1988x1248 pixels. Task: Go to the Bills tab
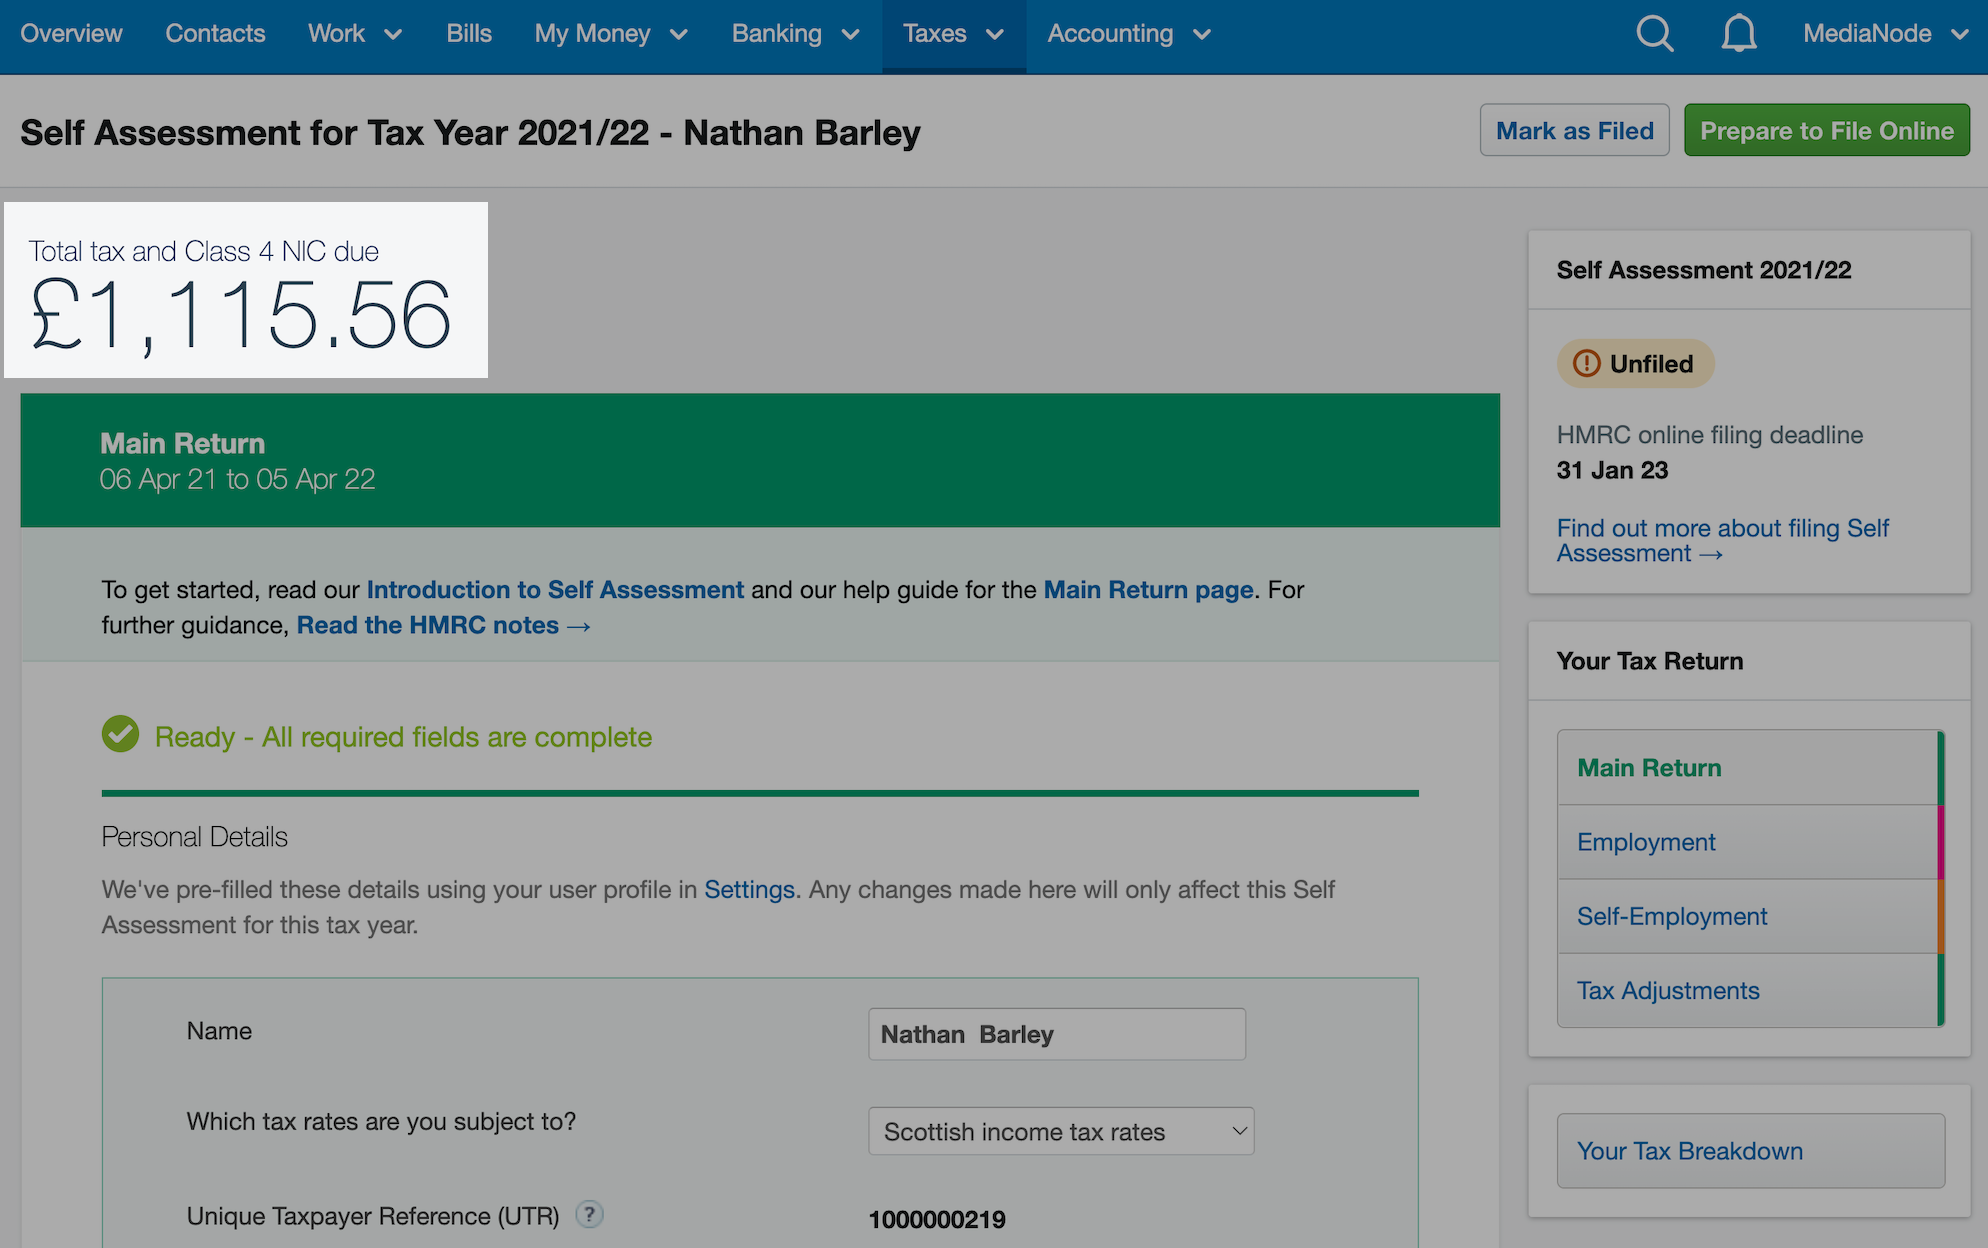pyautogui.click(x=469, y=34)
